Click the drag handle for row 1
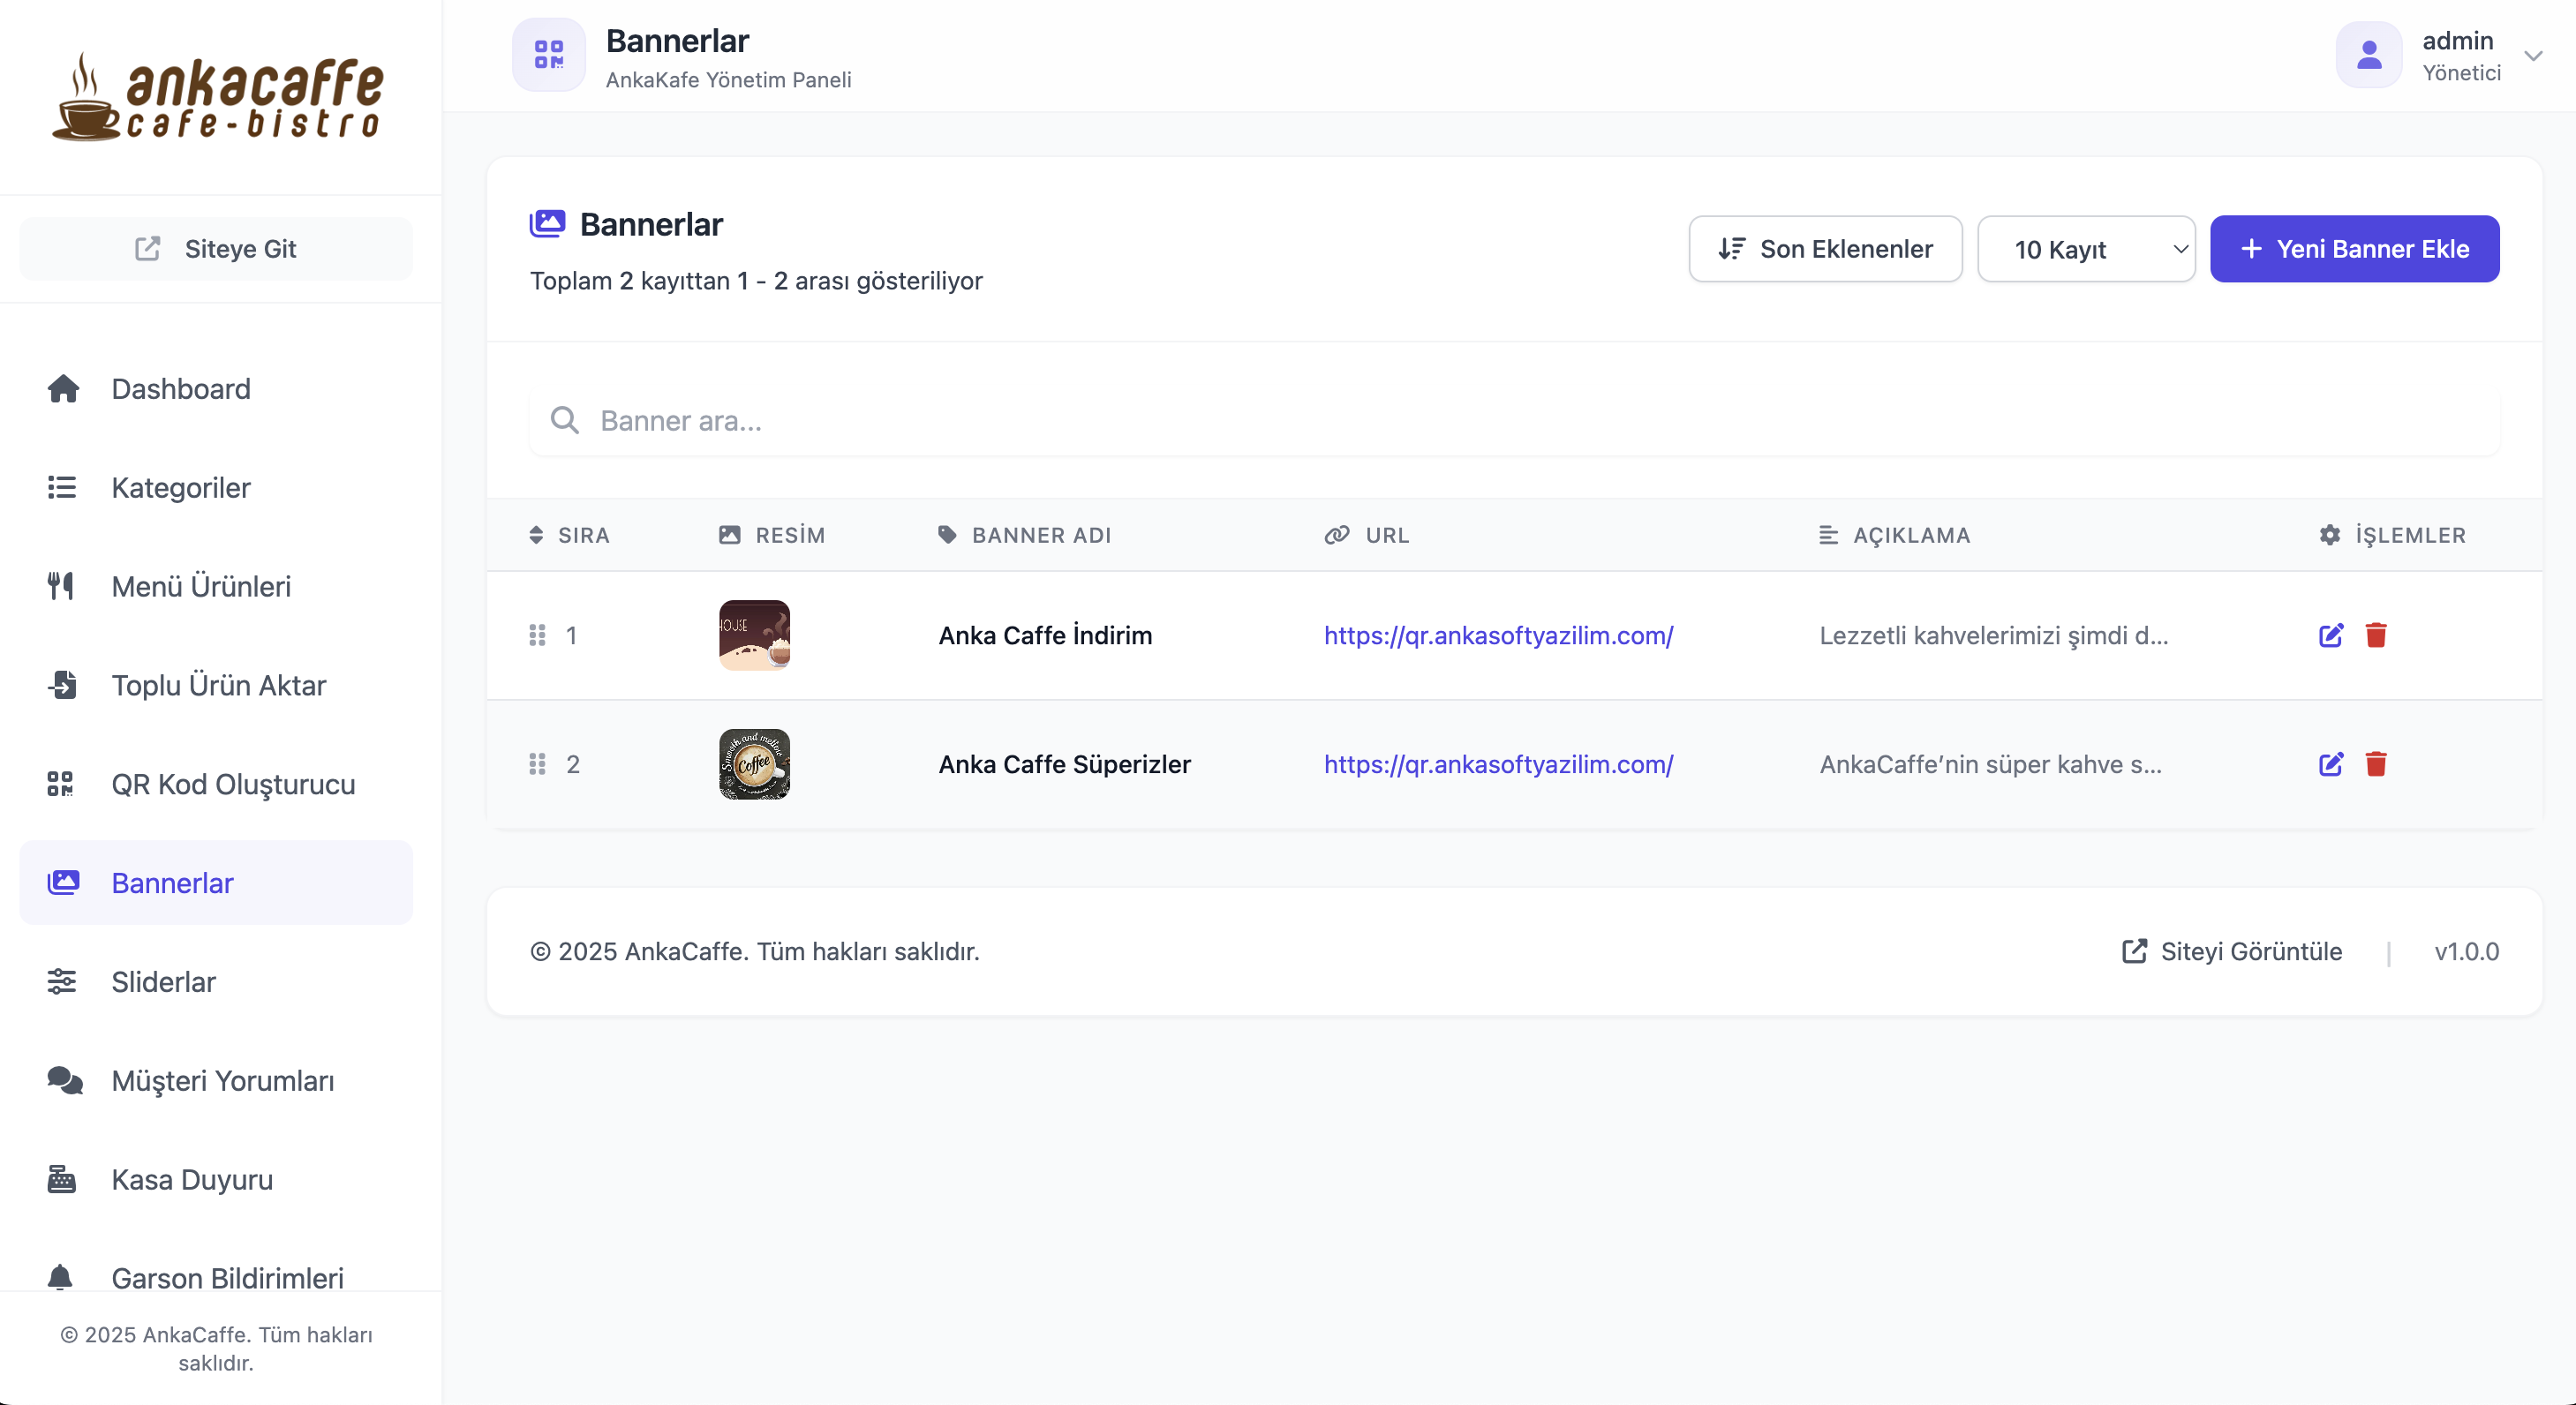 537,636
